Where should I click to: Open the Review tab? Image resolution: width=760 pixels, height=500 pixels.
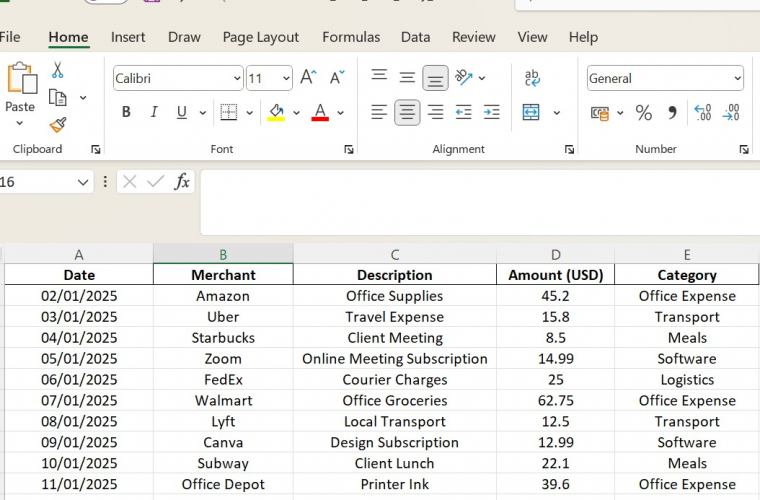point(474,37)
